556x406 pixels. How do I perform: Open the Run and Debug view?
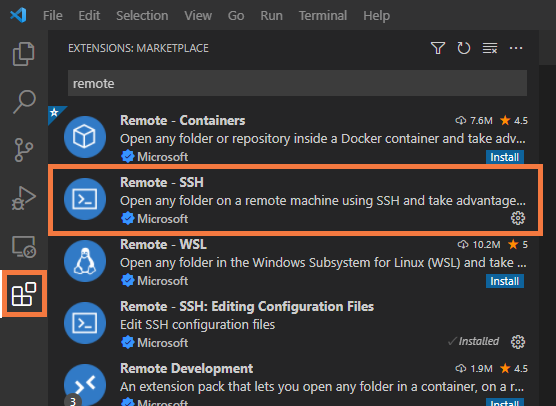[24, 198]
